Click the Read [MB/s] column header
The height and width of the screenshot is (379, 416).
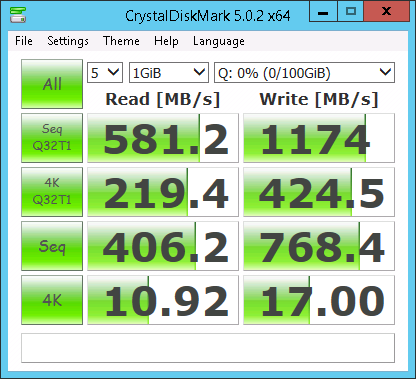[163, 99]
